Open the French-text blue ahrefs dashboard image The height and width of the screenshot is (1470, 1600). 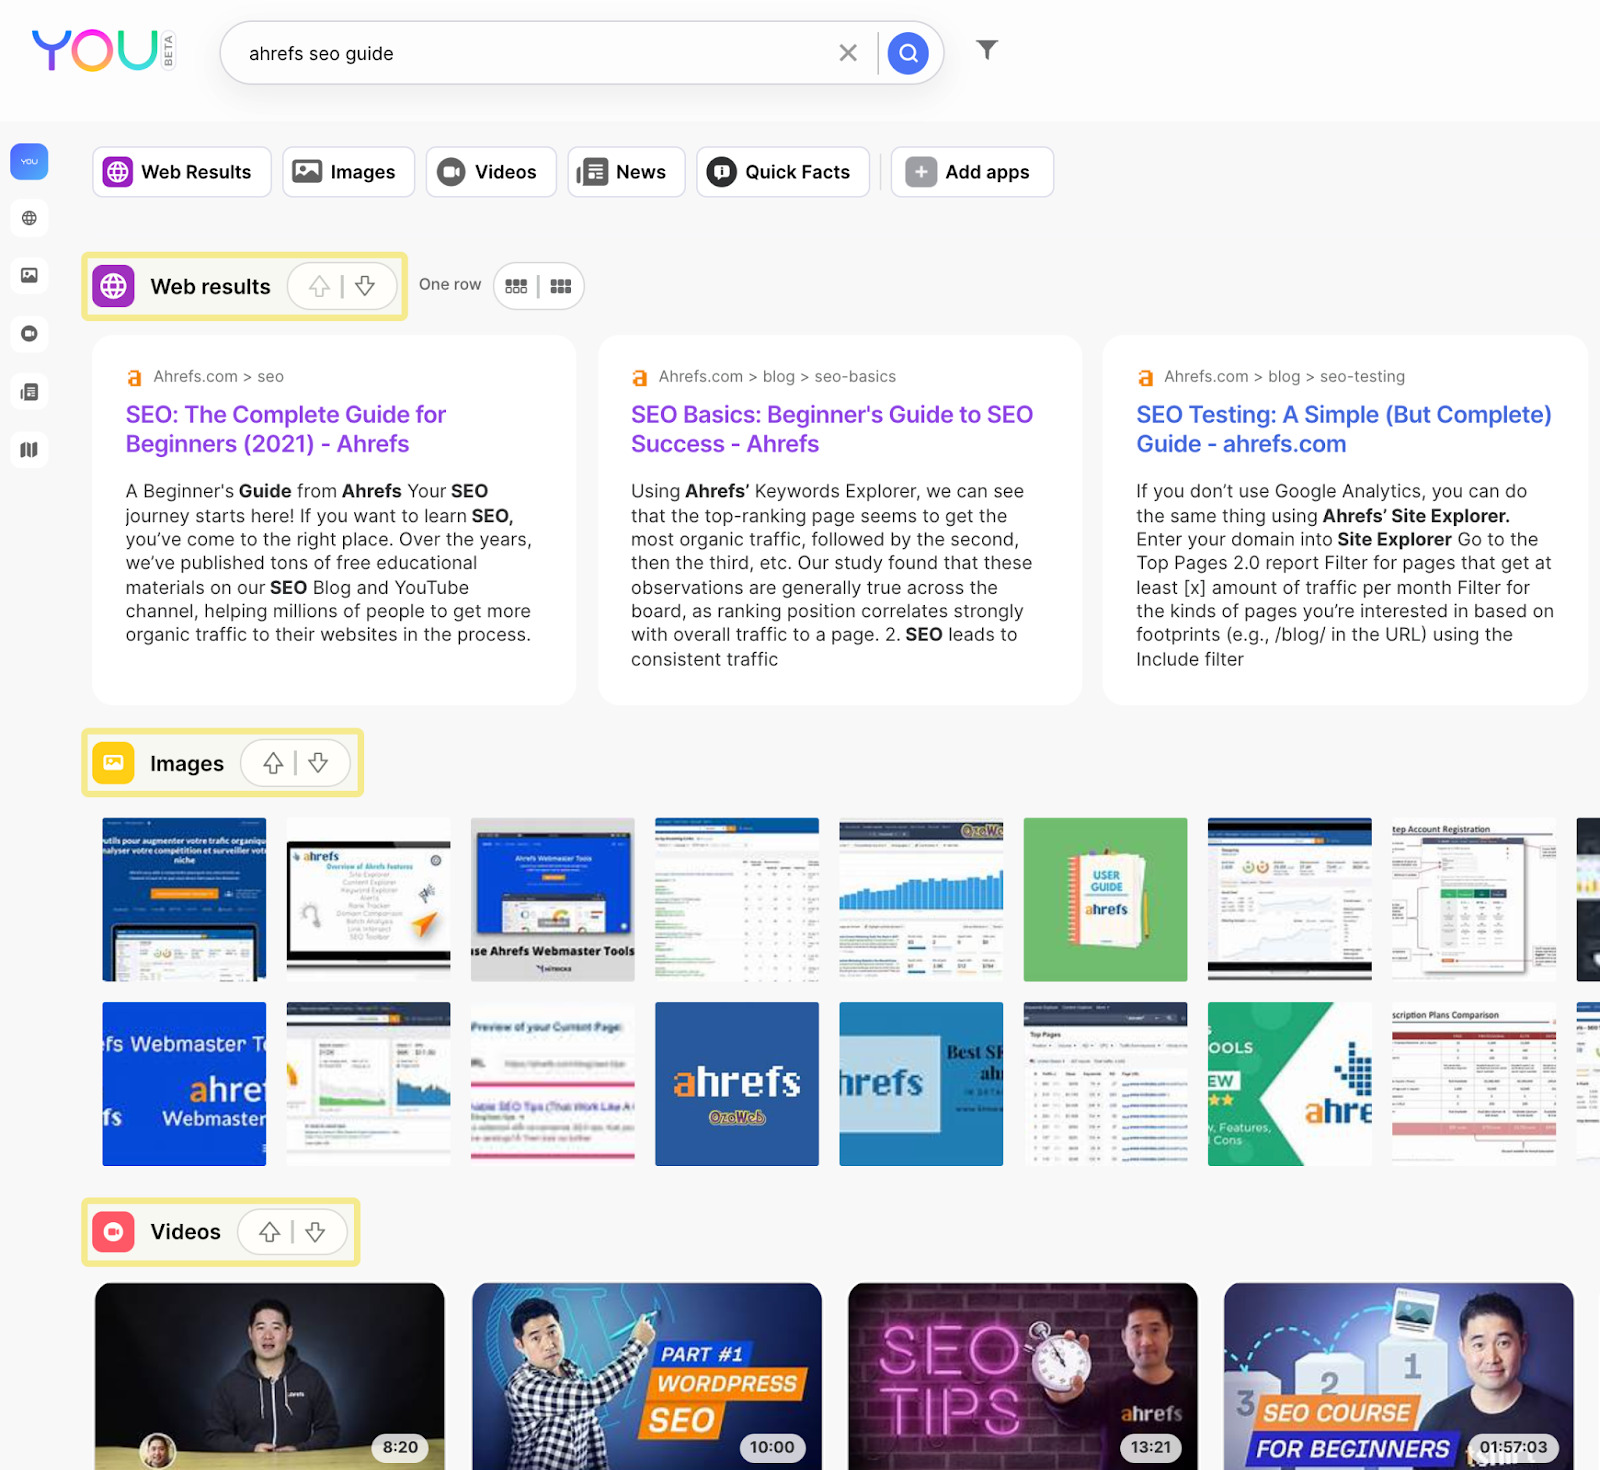(184, 899)
